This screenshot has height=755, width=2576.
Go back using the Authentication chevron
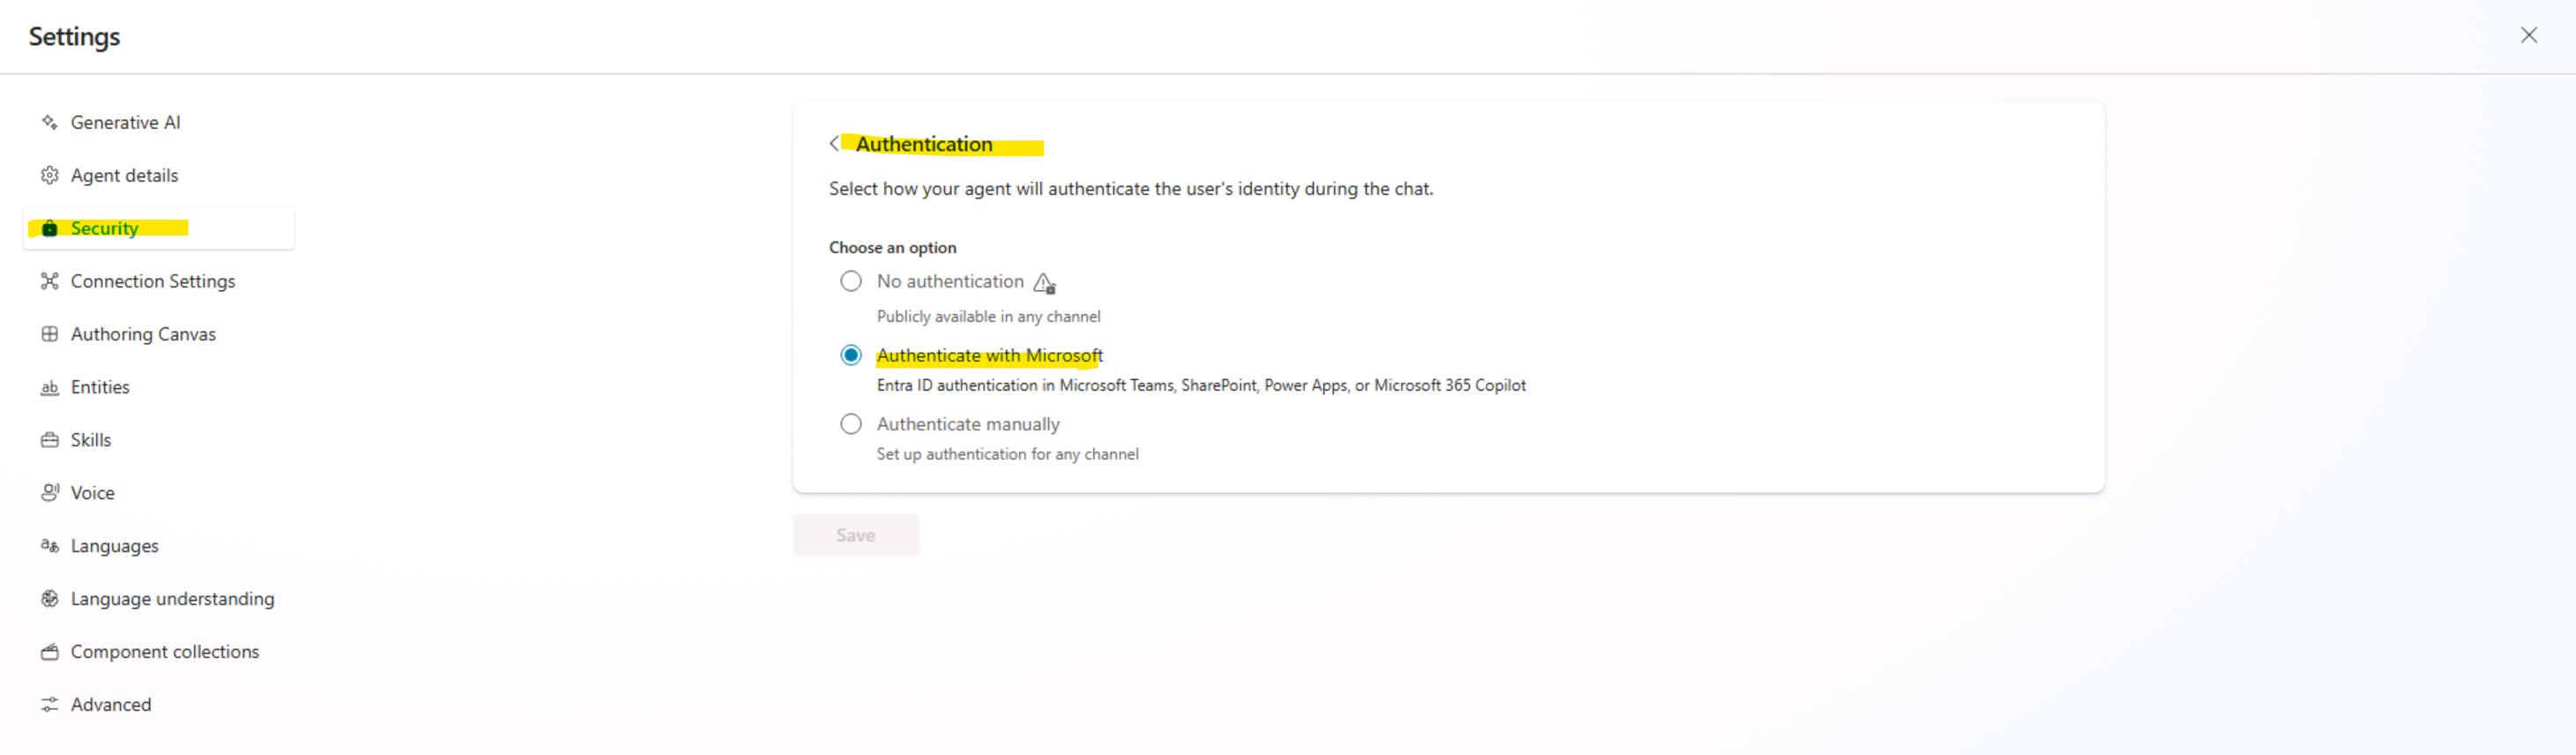(834, 144)
